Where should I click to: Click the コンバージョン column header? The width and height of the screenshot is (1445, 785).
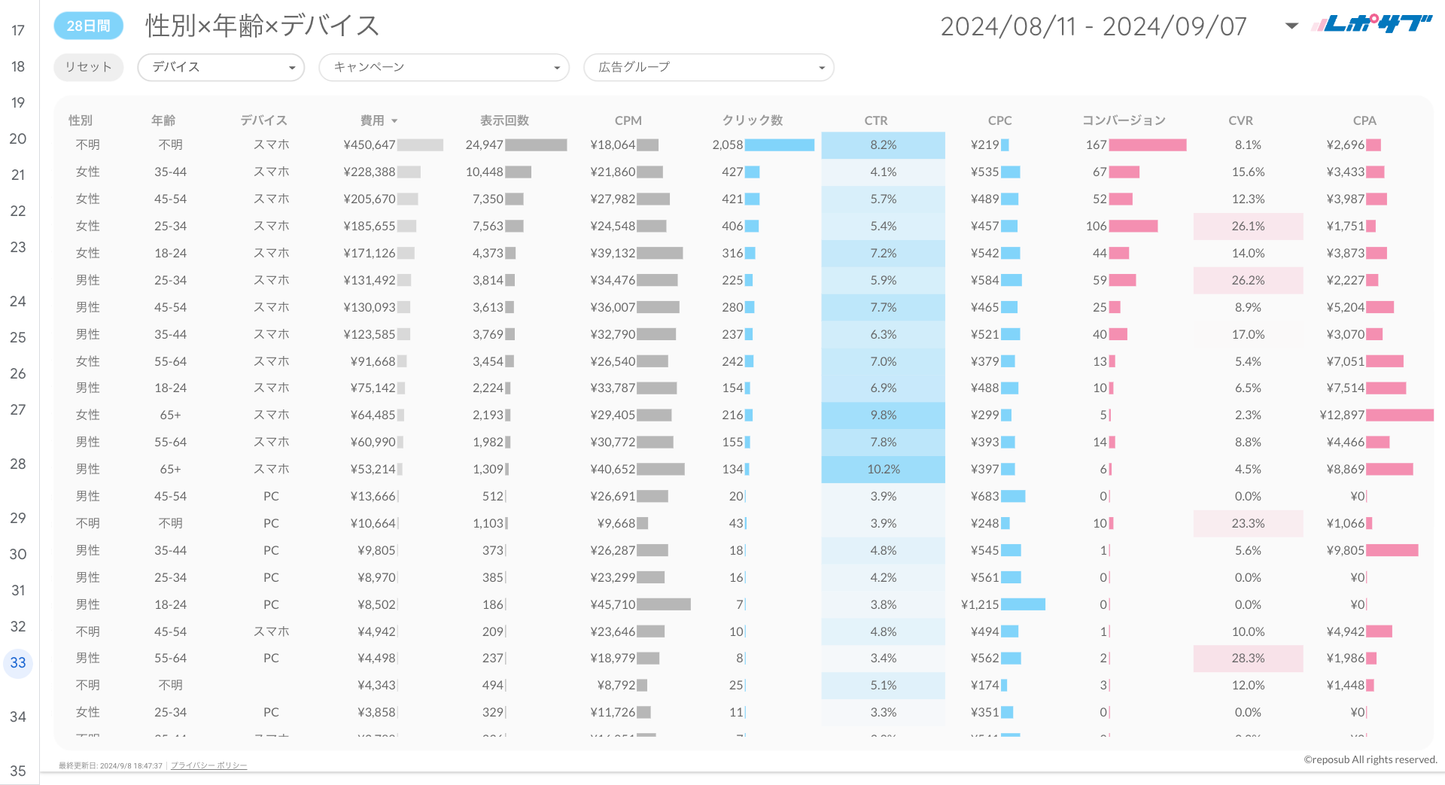click(1123, 120)
